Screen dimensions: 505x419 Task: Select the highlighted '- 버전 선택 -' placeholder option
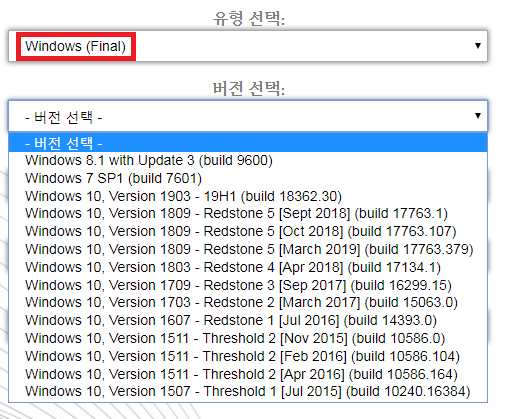click(248, 143)
